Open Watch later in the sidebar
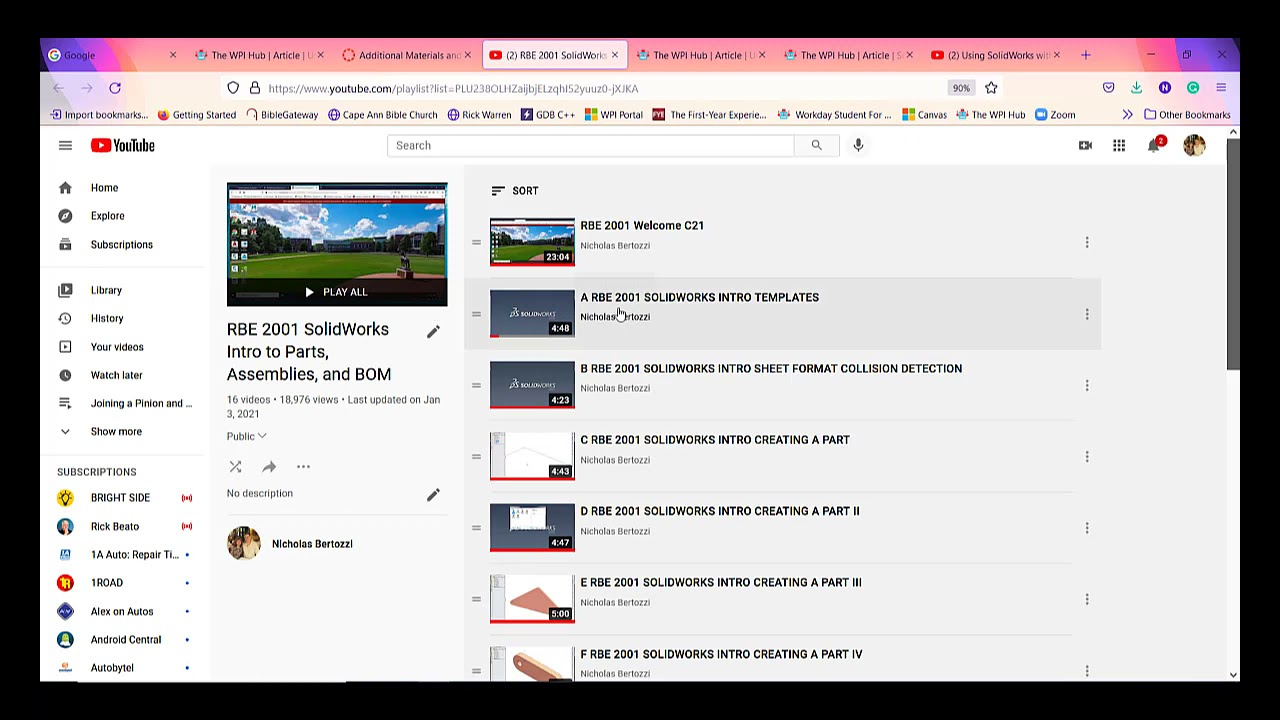The image size is (1280, 720). coord(116,375)
